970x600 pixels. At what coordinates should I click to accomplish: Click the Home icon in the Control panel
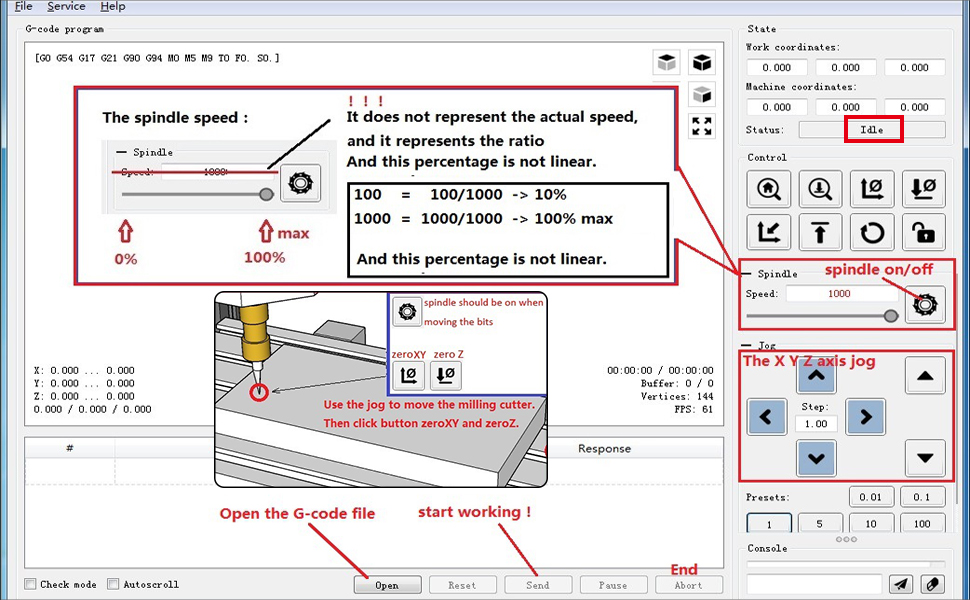768,189
